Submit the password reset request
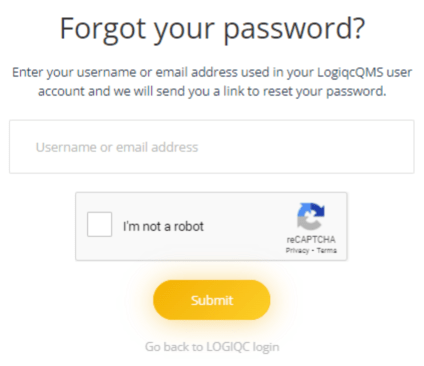This screenshot has width=424, height=366. tap(212, 300)
